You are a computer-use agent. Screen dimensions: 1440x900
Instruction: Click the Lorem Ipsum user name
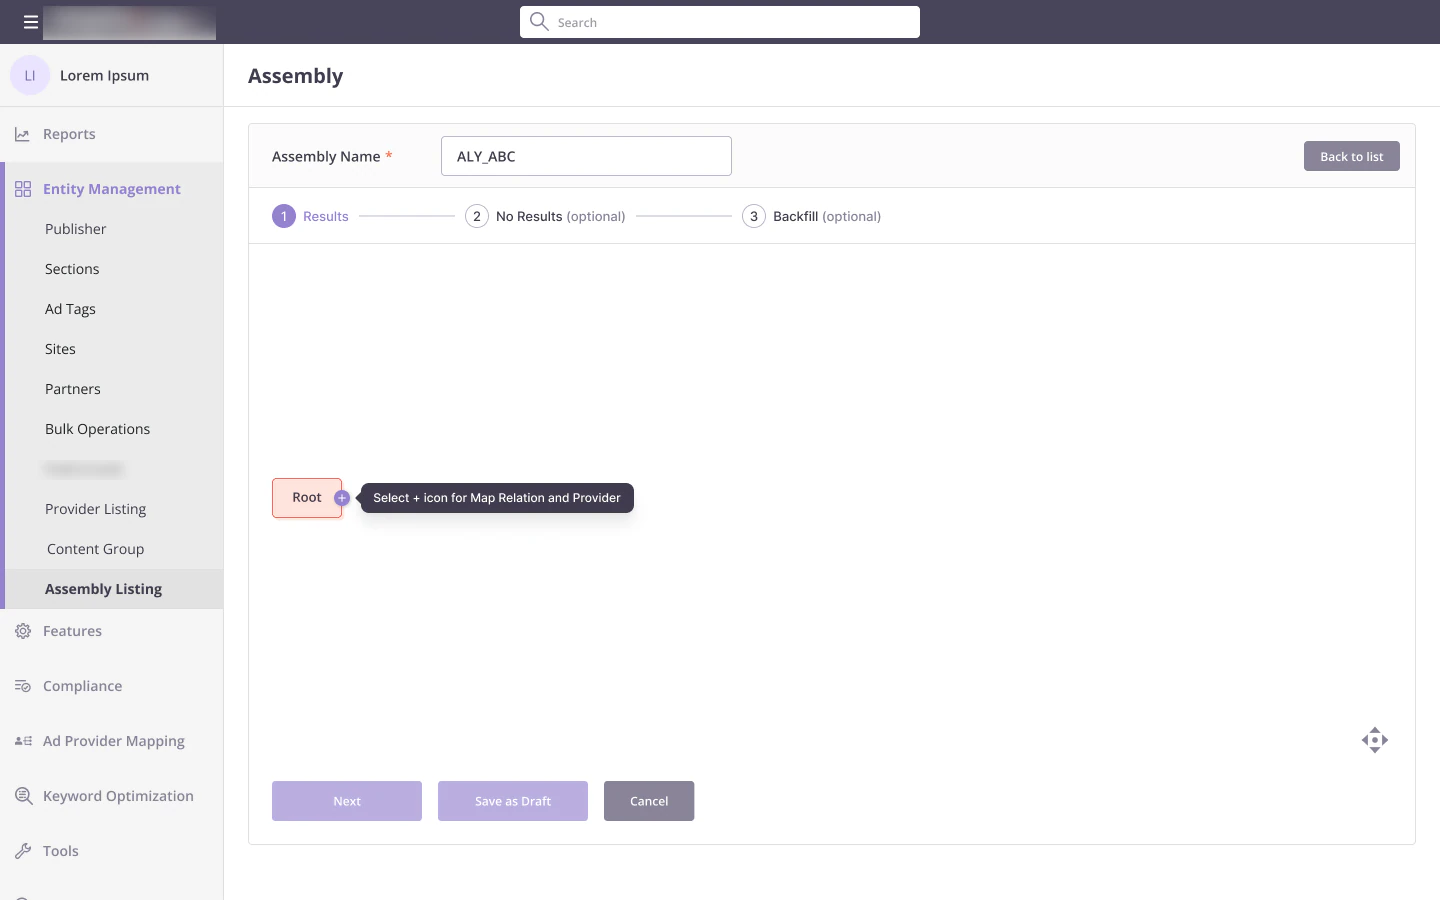(104, 76)
